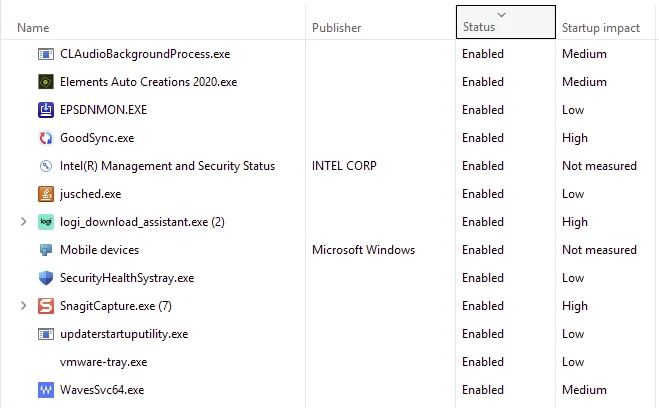Select the updaterstartuputility.exe entry

(x=124, y=334)
